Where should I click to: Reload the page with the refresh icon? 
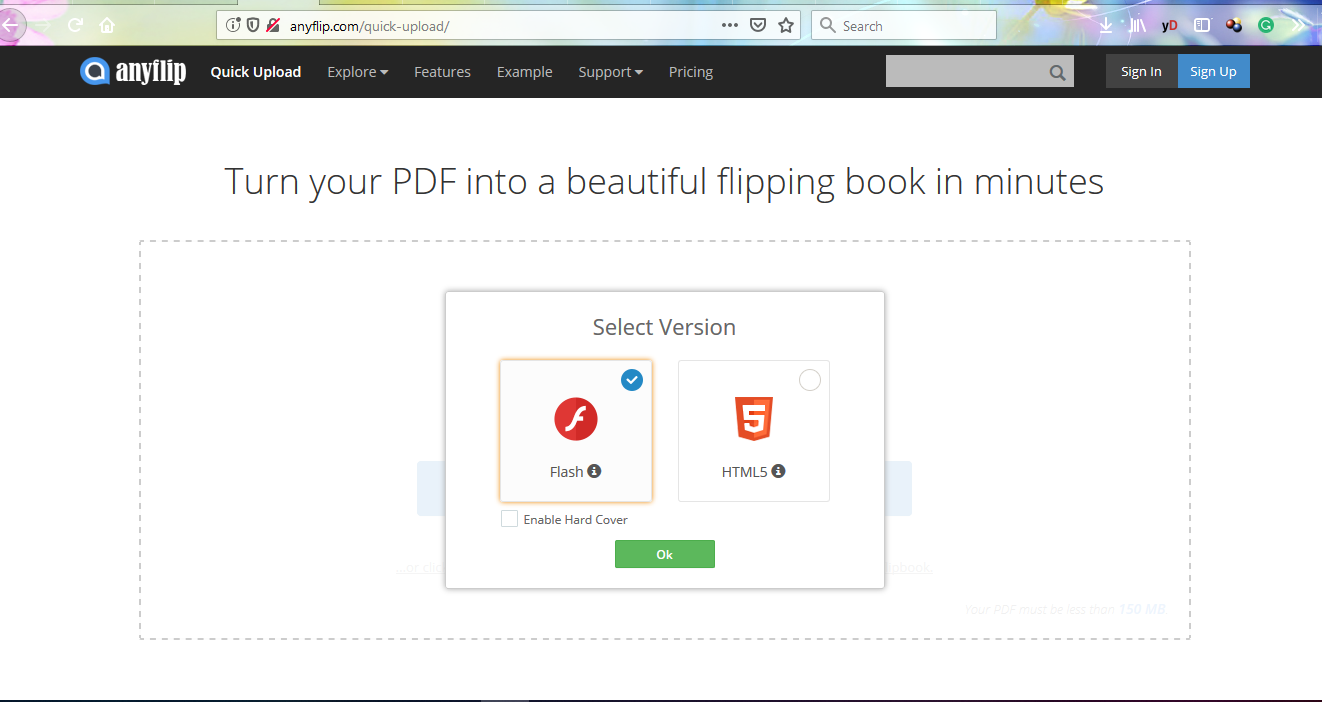(x=75, y=25)
